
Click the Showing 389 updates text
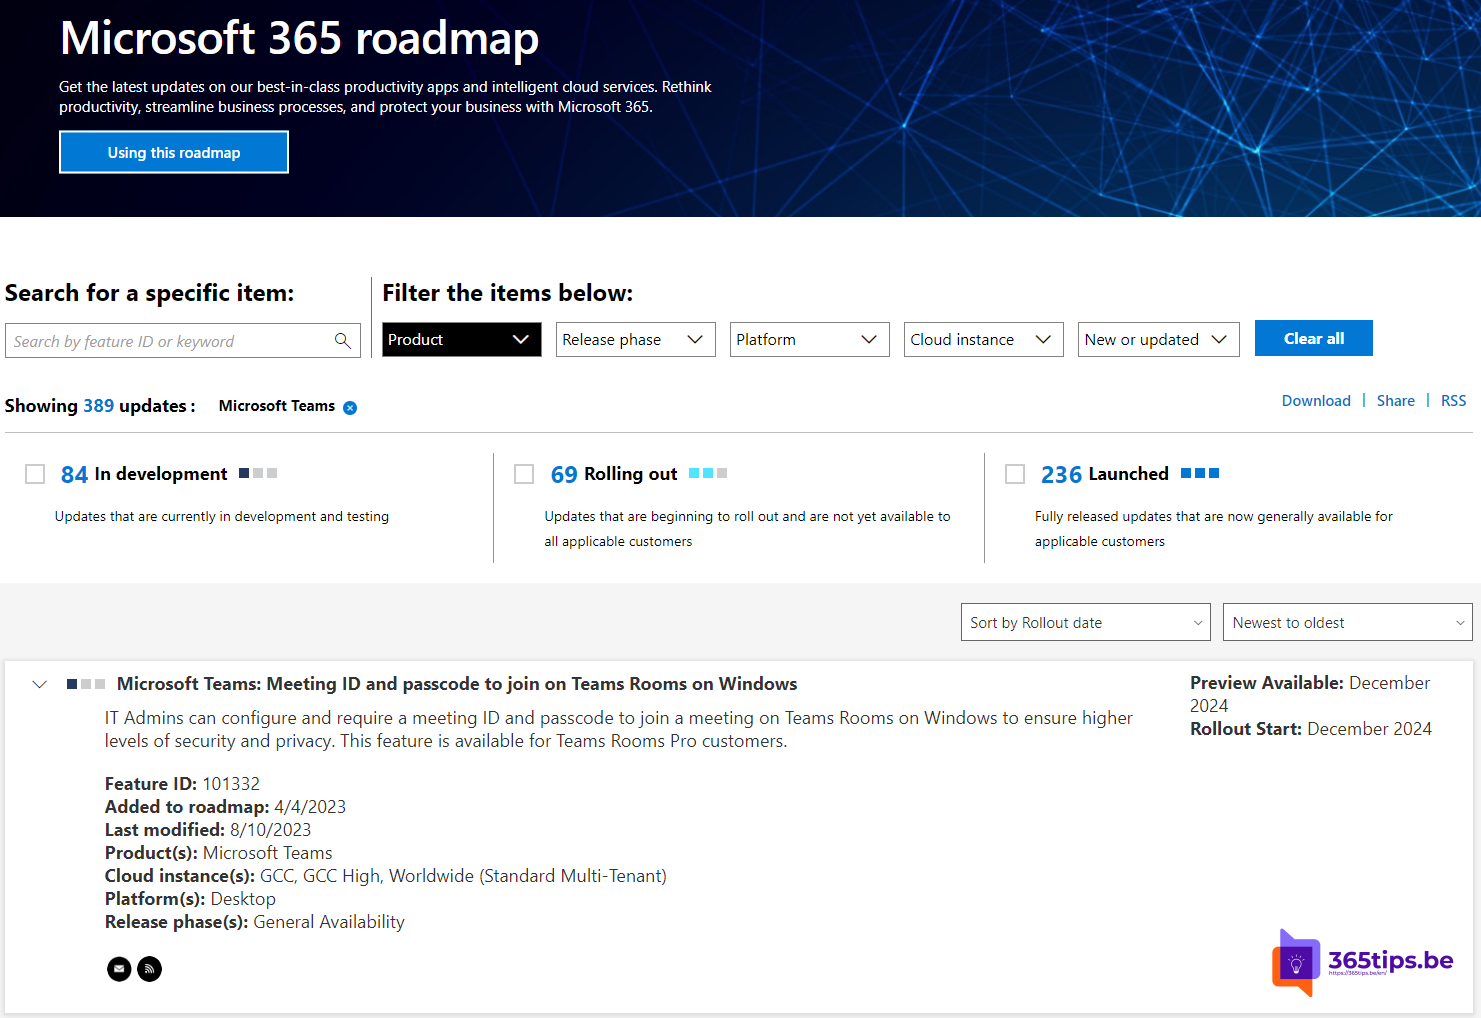pyautogui.click(x=100, y=405)
